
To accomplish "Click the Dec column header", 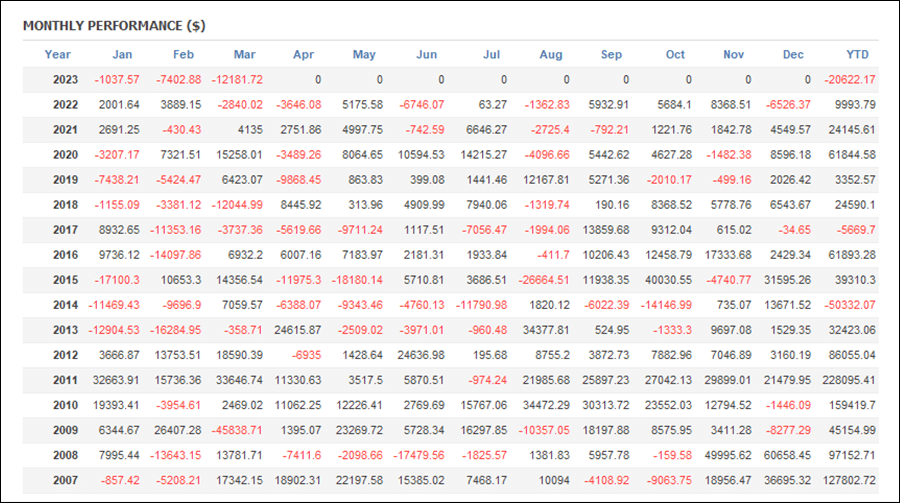I will pos(793,55).
